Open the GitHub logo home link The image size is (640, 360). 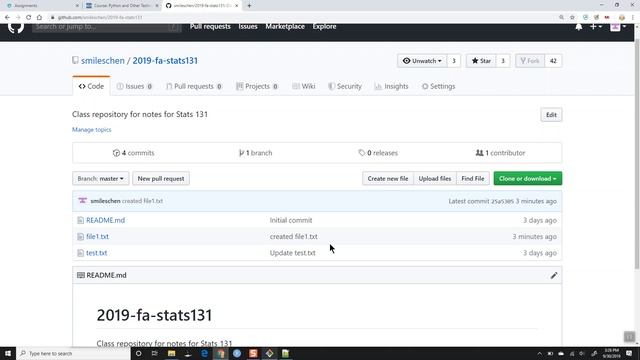tap(16, 27)
